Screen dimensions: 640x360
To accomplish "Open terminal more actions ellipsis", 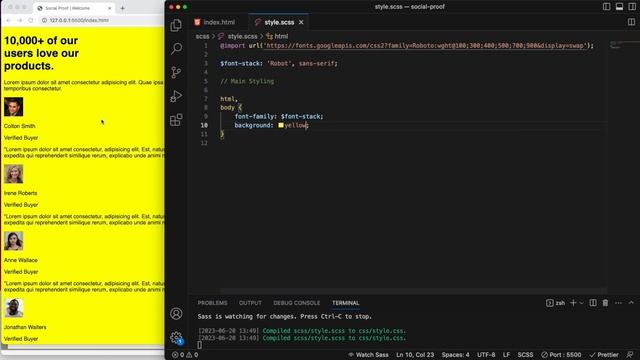I will tap(618, 303).
